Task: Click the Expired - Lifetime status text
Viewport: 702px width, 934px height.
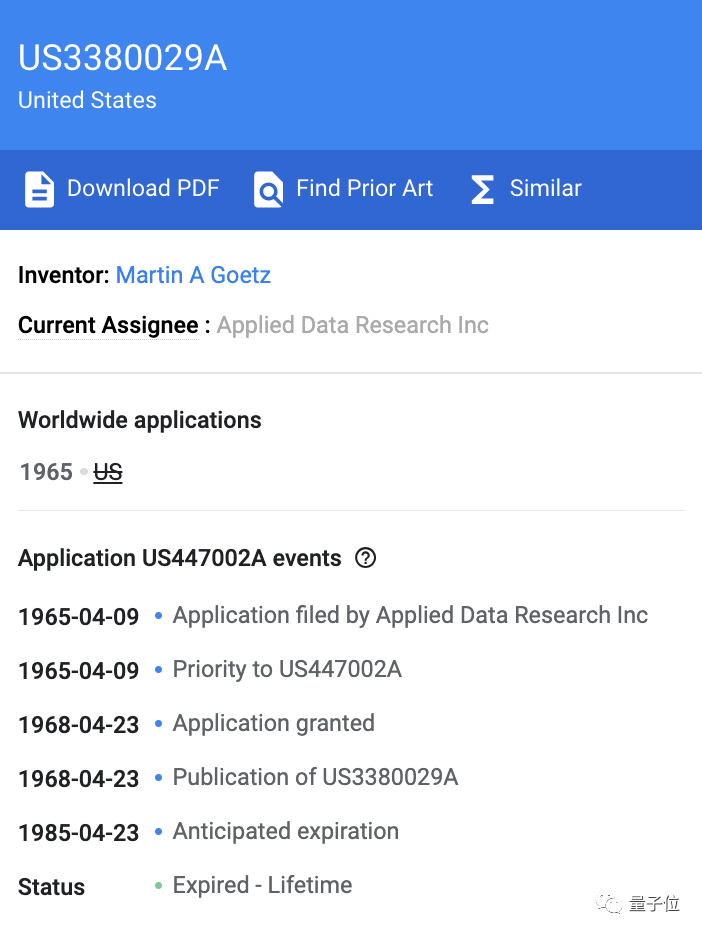Action: pyautogui.click(x=262, y=885)
